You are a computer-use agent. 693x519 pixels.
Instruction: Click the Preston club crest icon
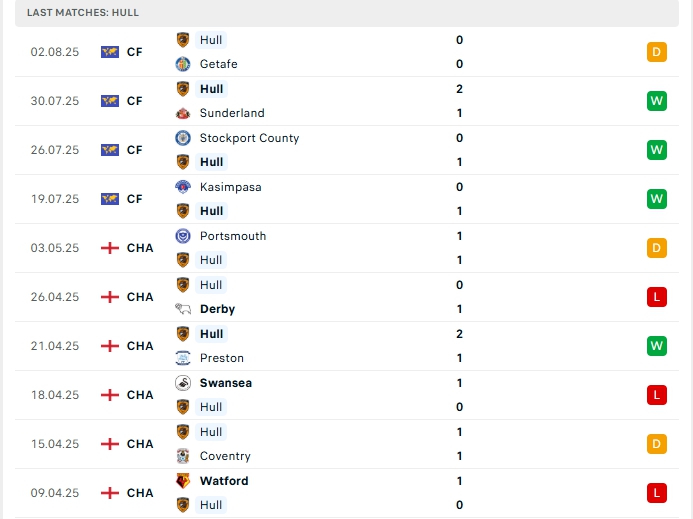(x=183, y=358)
